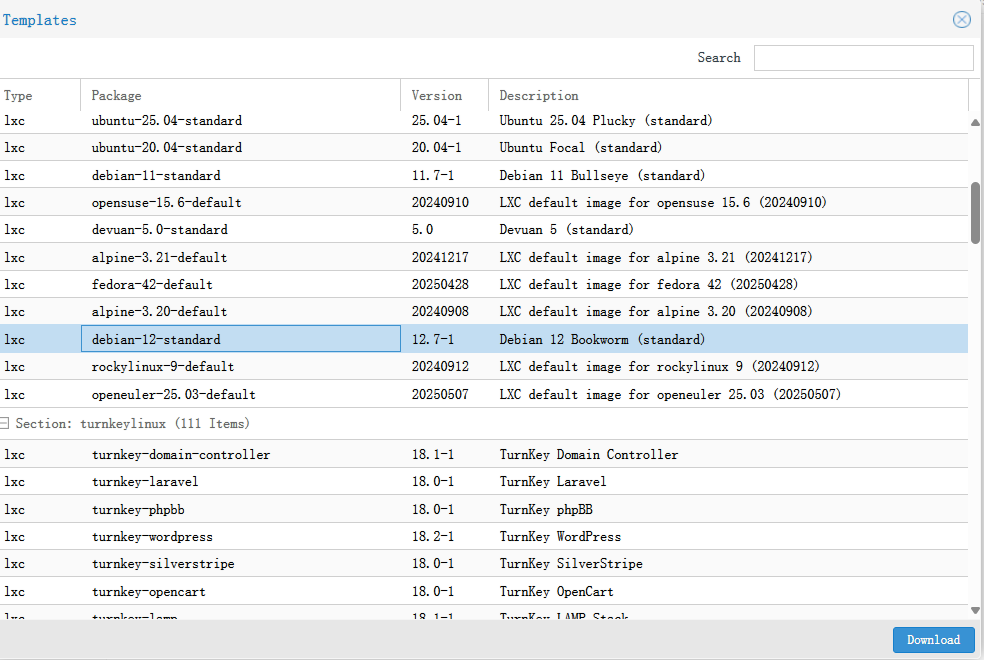
Task: Select the devuan-5.0-standard package
Action: click(x=159, y=230)
